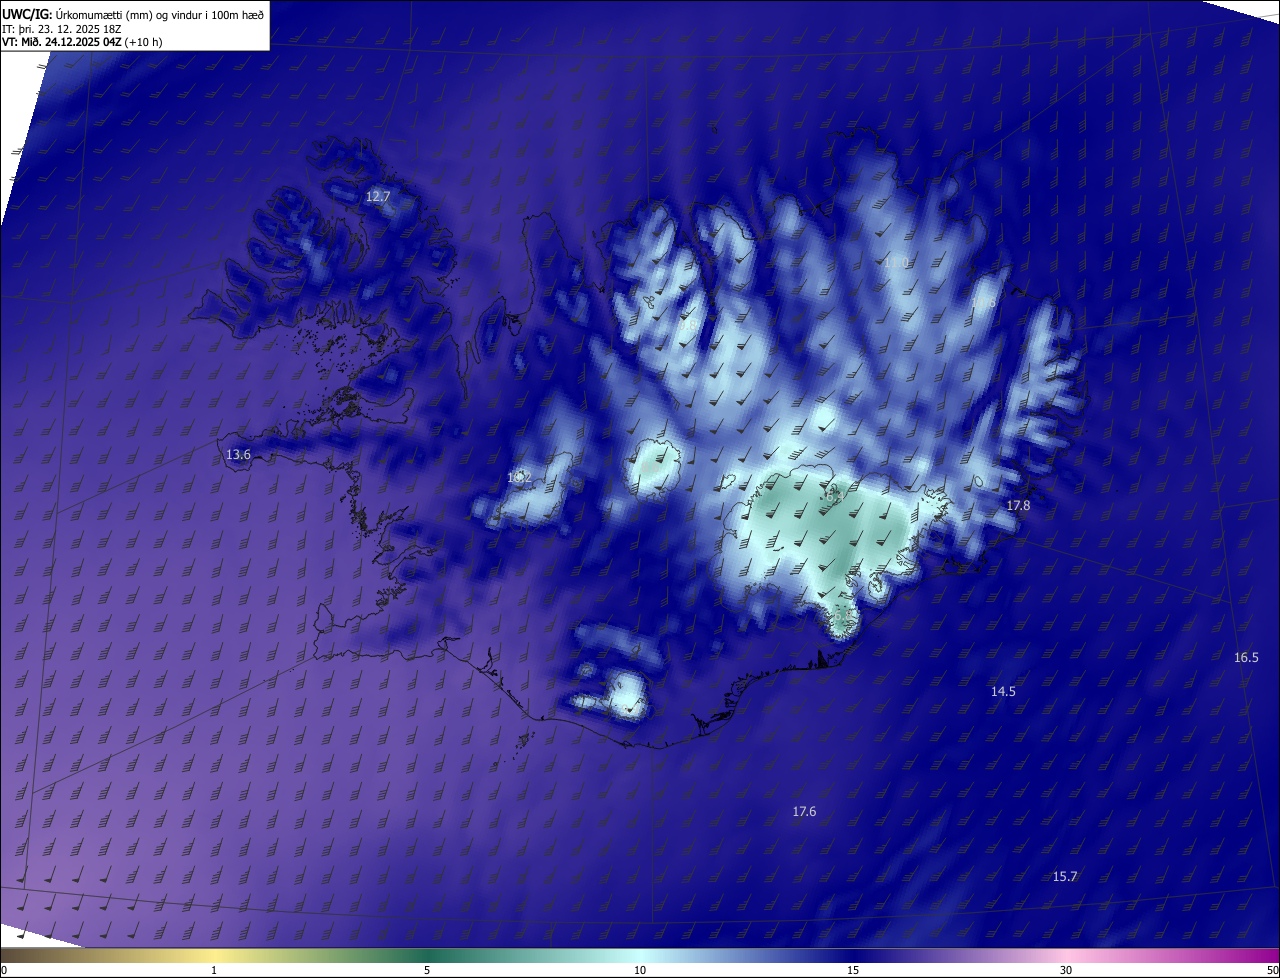Click the '10' label on the color scale
Screen dimensions: 1280x978
[x=640, y=970]
